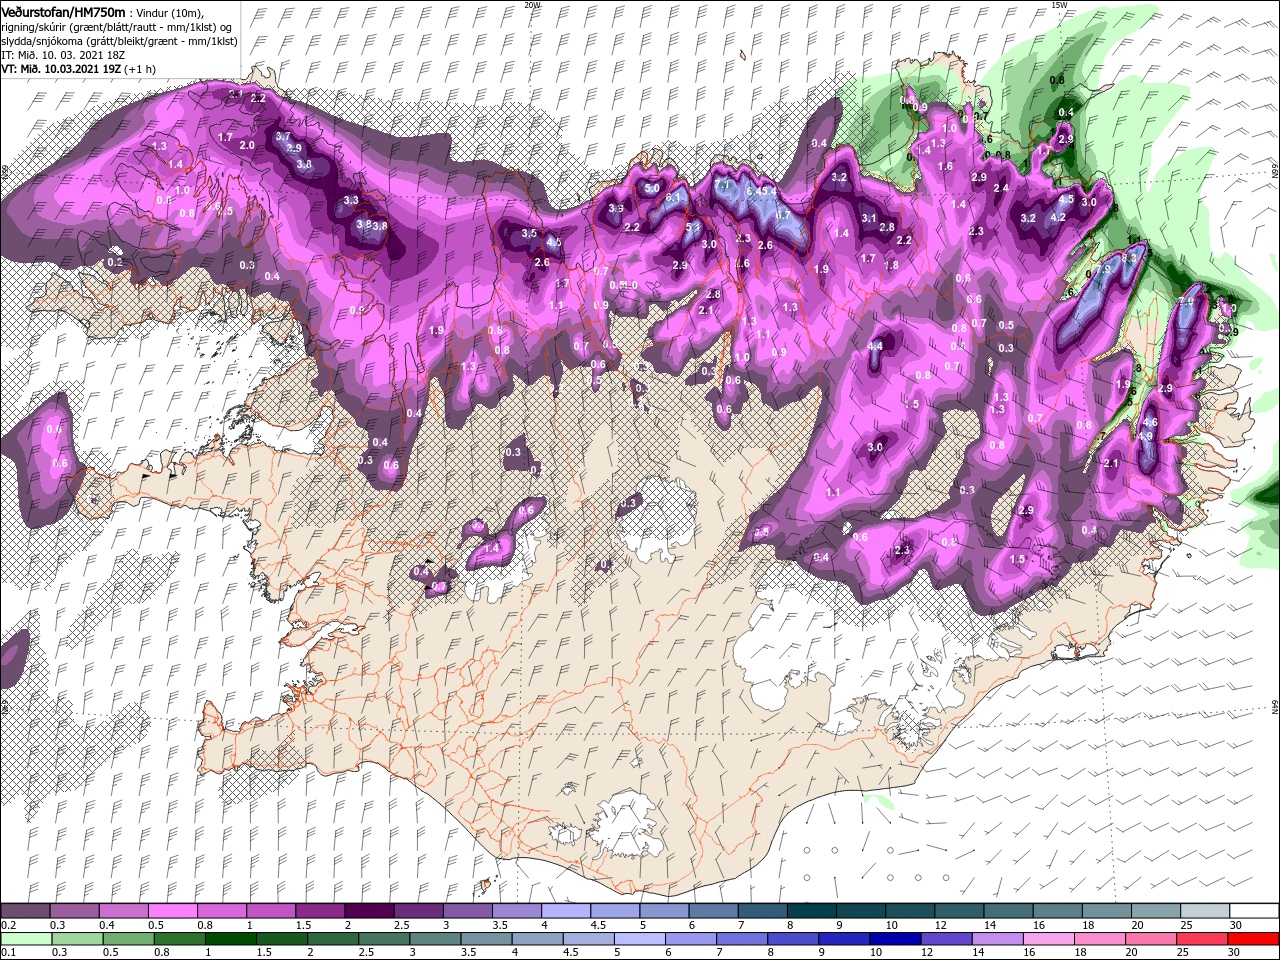This screenshot has height=960, width=1280.
Task: Click the 'rigning/skúrir' legend description line
Action: 117,26
